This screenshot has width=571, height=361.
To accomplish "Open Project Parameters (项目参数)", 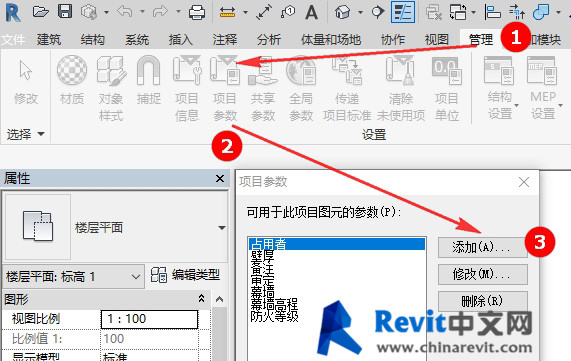I will pos(225,88).
